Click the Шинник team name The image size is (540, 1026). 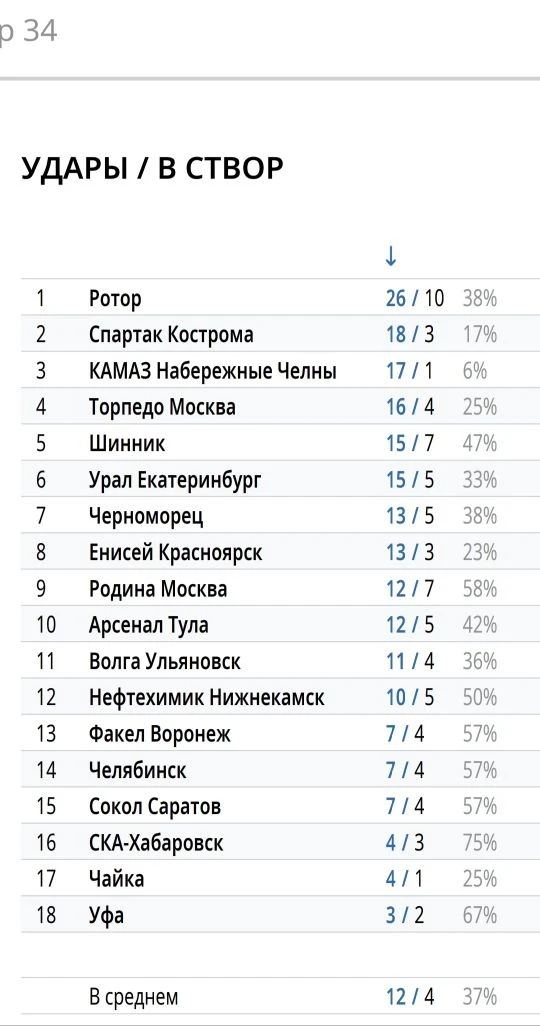click(x=127, y=444)
